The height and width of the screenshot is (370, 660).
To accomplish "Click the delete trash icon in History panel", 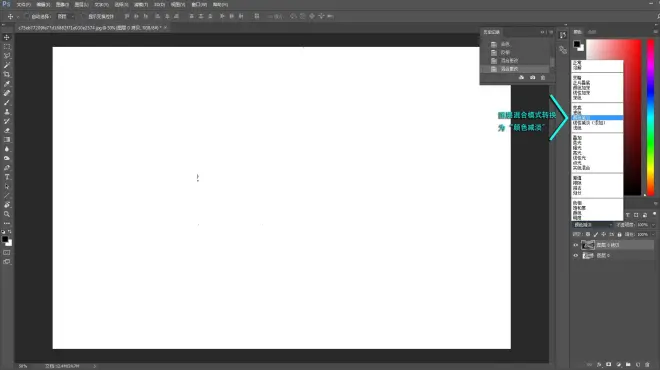I will (x=543, y=77).
